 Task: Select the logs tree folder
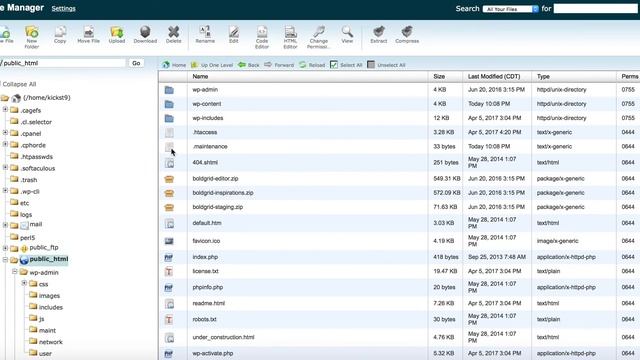26,214
